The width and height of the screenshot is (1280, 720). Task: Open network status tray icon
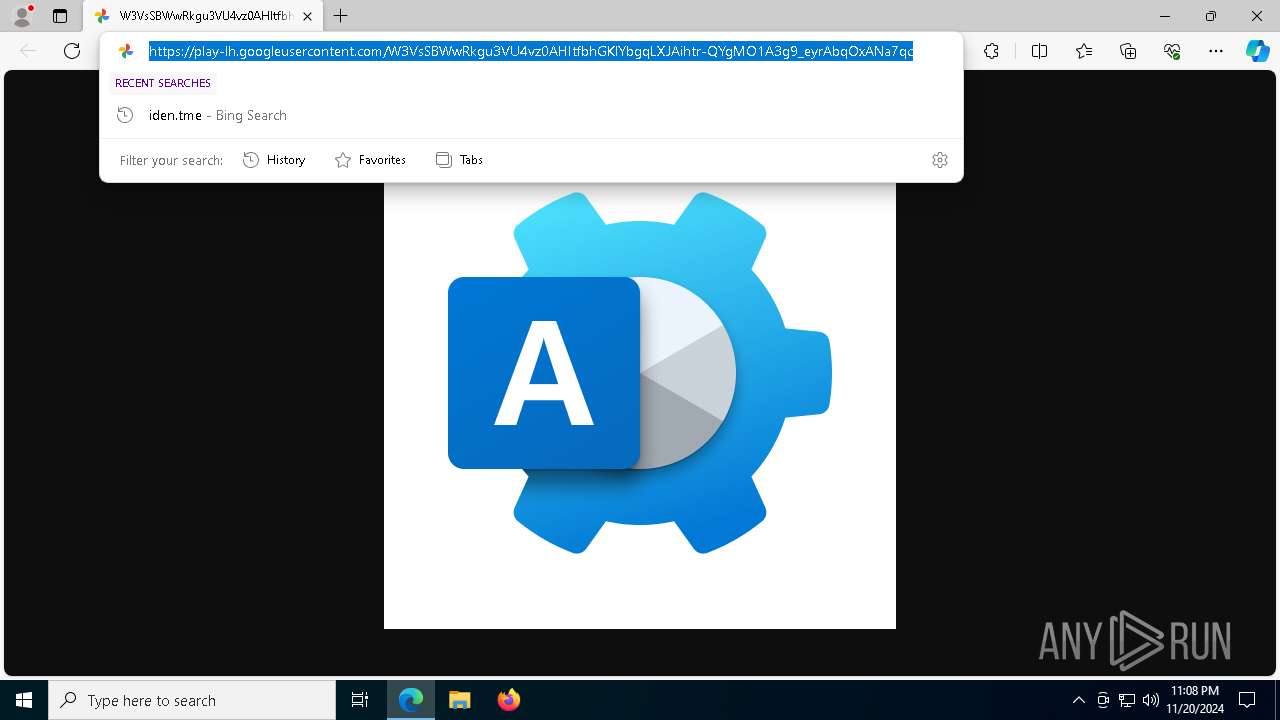tap(1127, 700)
